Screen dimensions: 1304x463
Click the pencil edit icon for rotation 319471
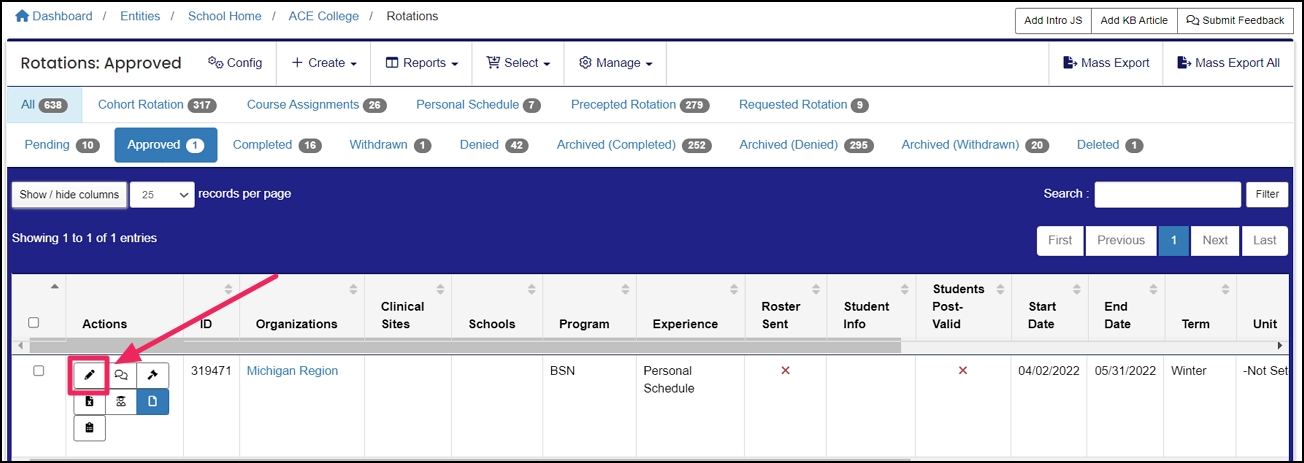[89, 375]
